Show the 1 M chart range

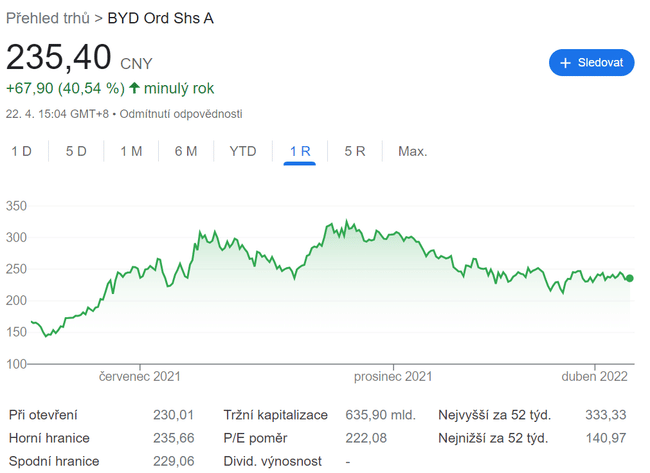131,151
